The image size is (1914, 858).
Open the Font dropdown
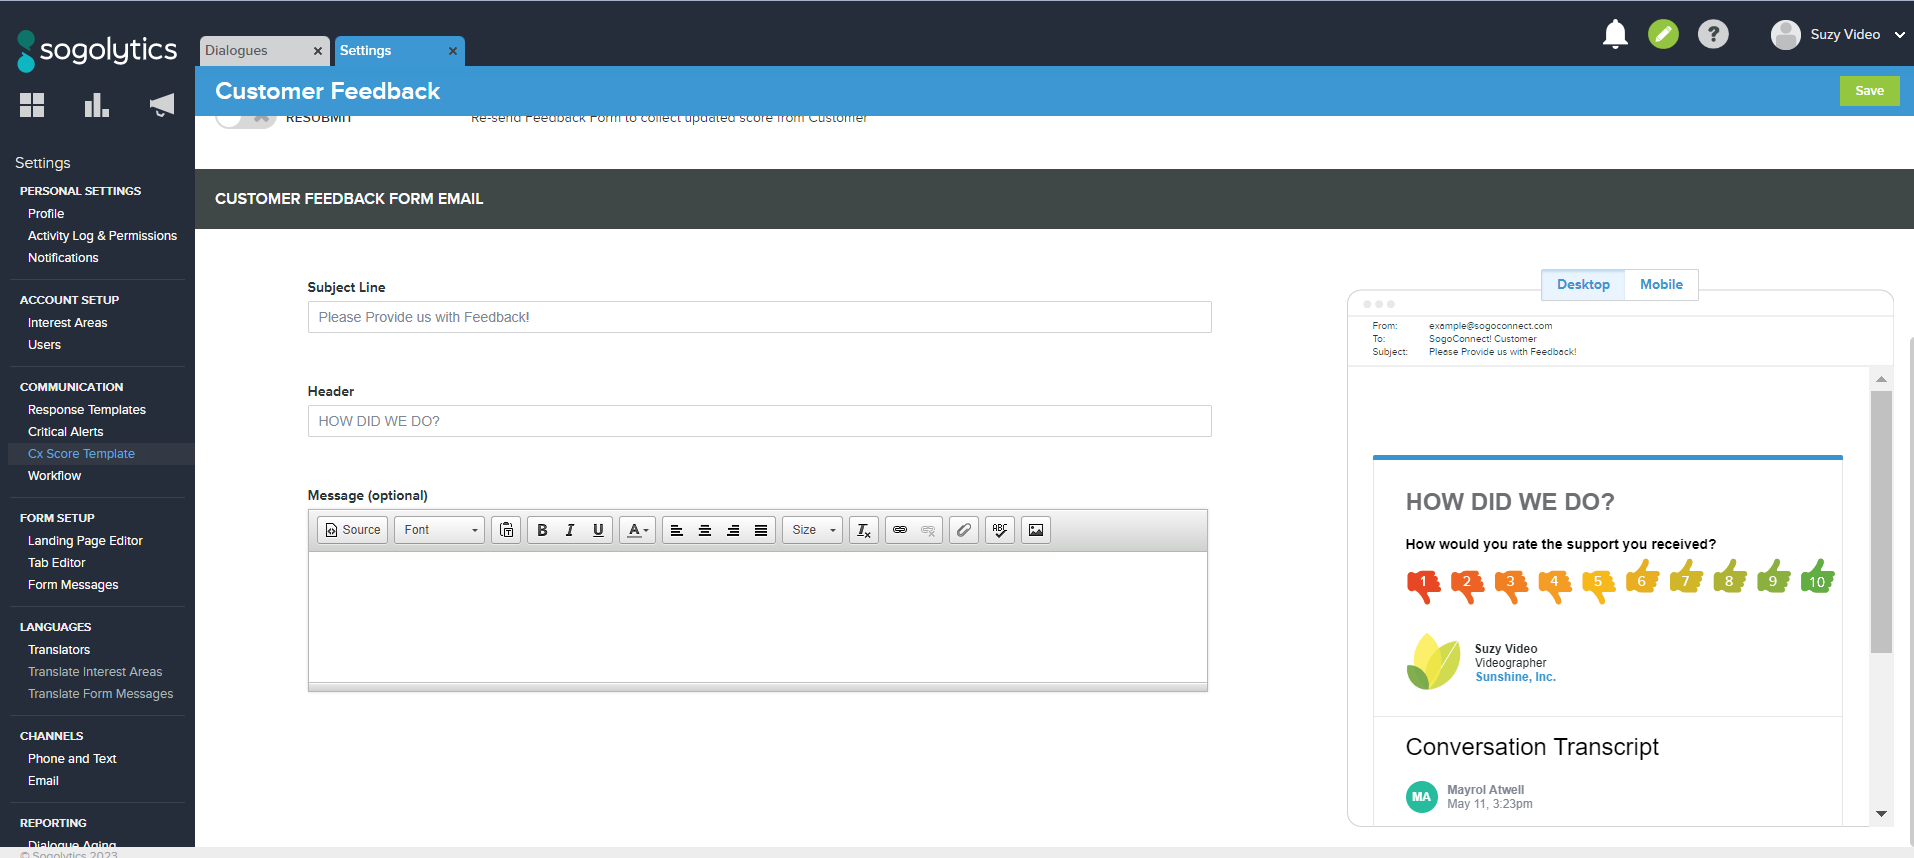[x=440, y=530]
